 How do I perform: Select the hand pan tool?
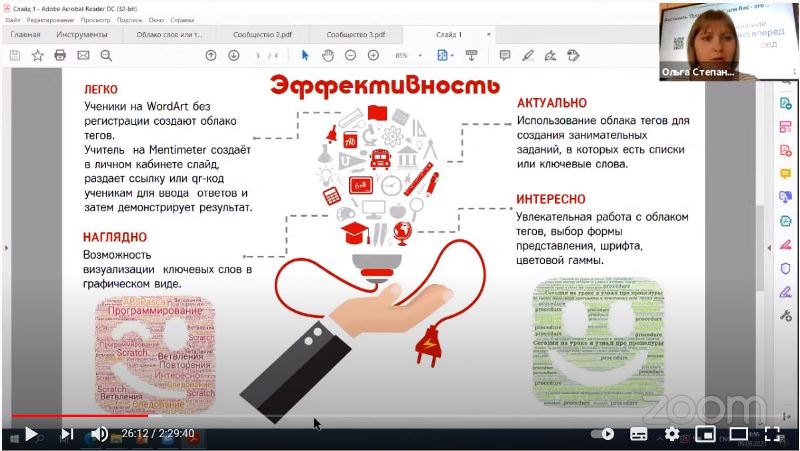[x=328, y=55]
